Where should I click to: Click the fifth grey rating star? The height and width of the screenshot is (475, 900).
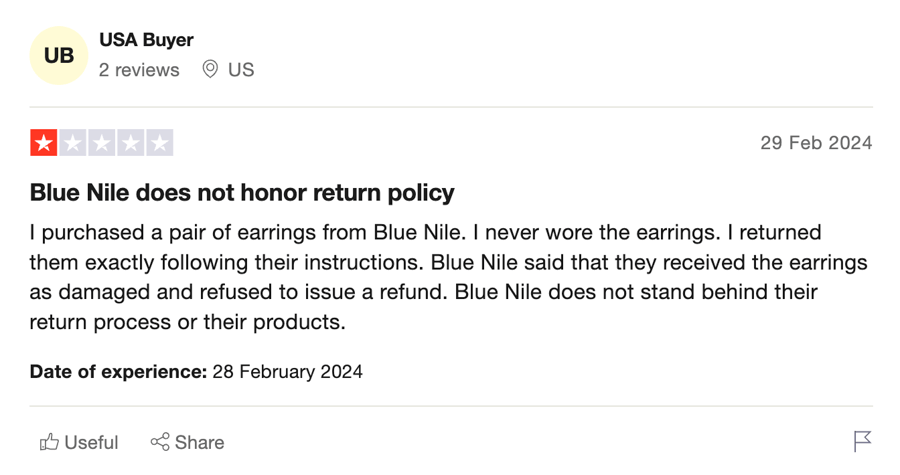pos(160,143)
